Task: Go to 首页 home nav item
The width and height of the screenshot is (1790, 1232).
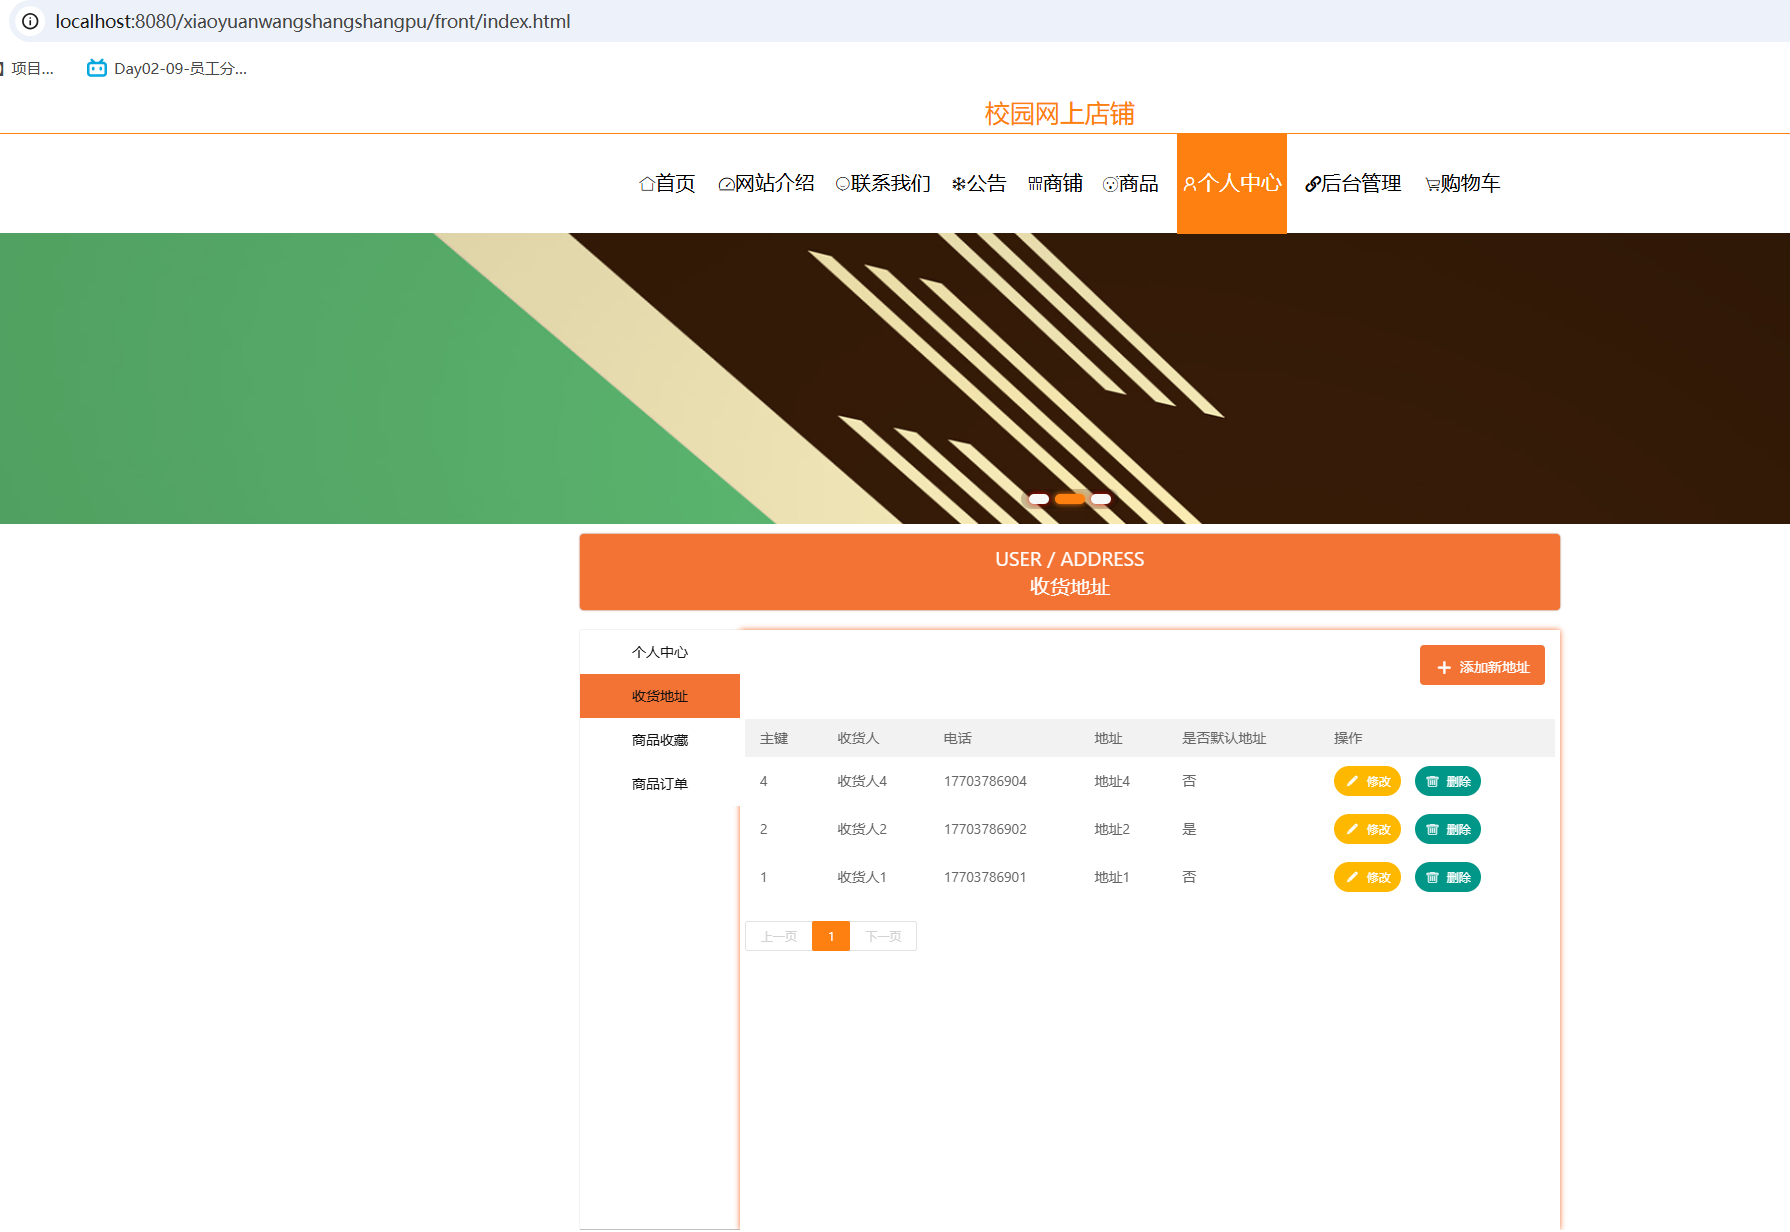Action: click(667, 183)
